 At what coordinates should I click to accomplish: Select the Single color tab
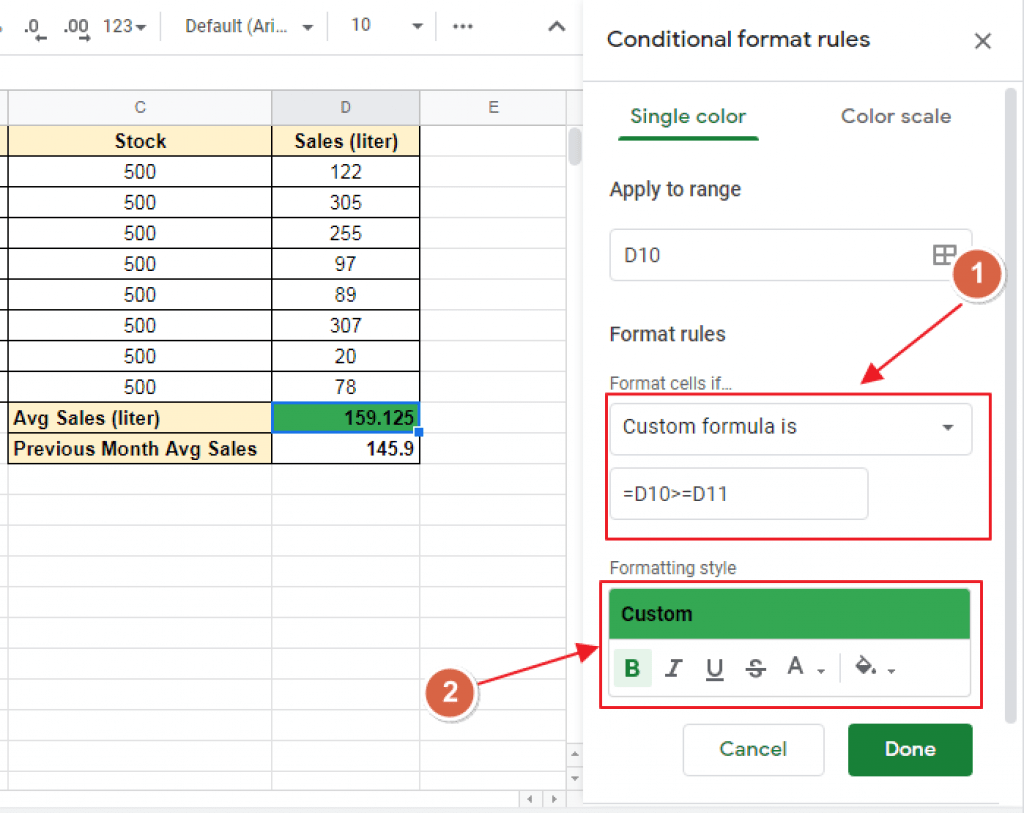[688, 117]
